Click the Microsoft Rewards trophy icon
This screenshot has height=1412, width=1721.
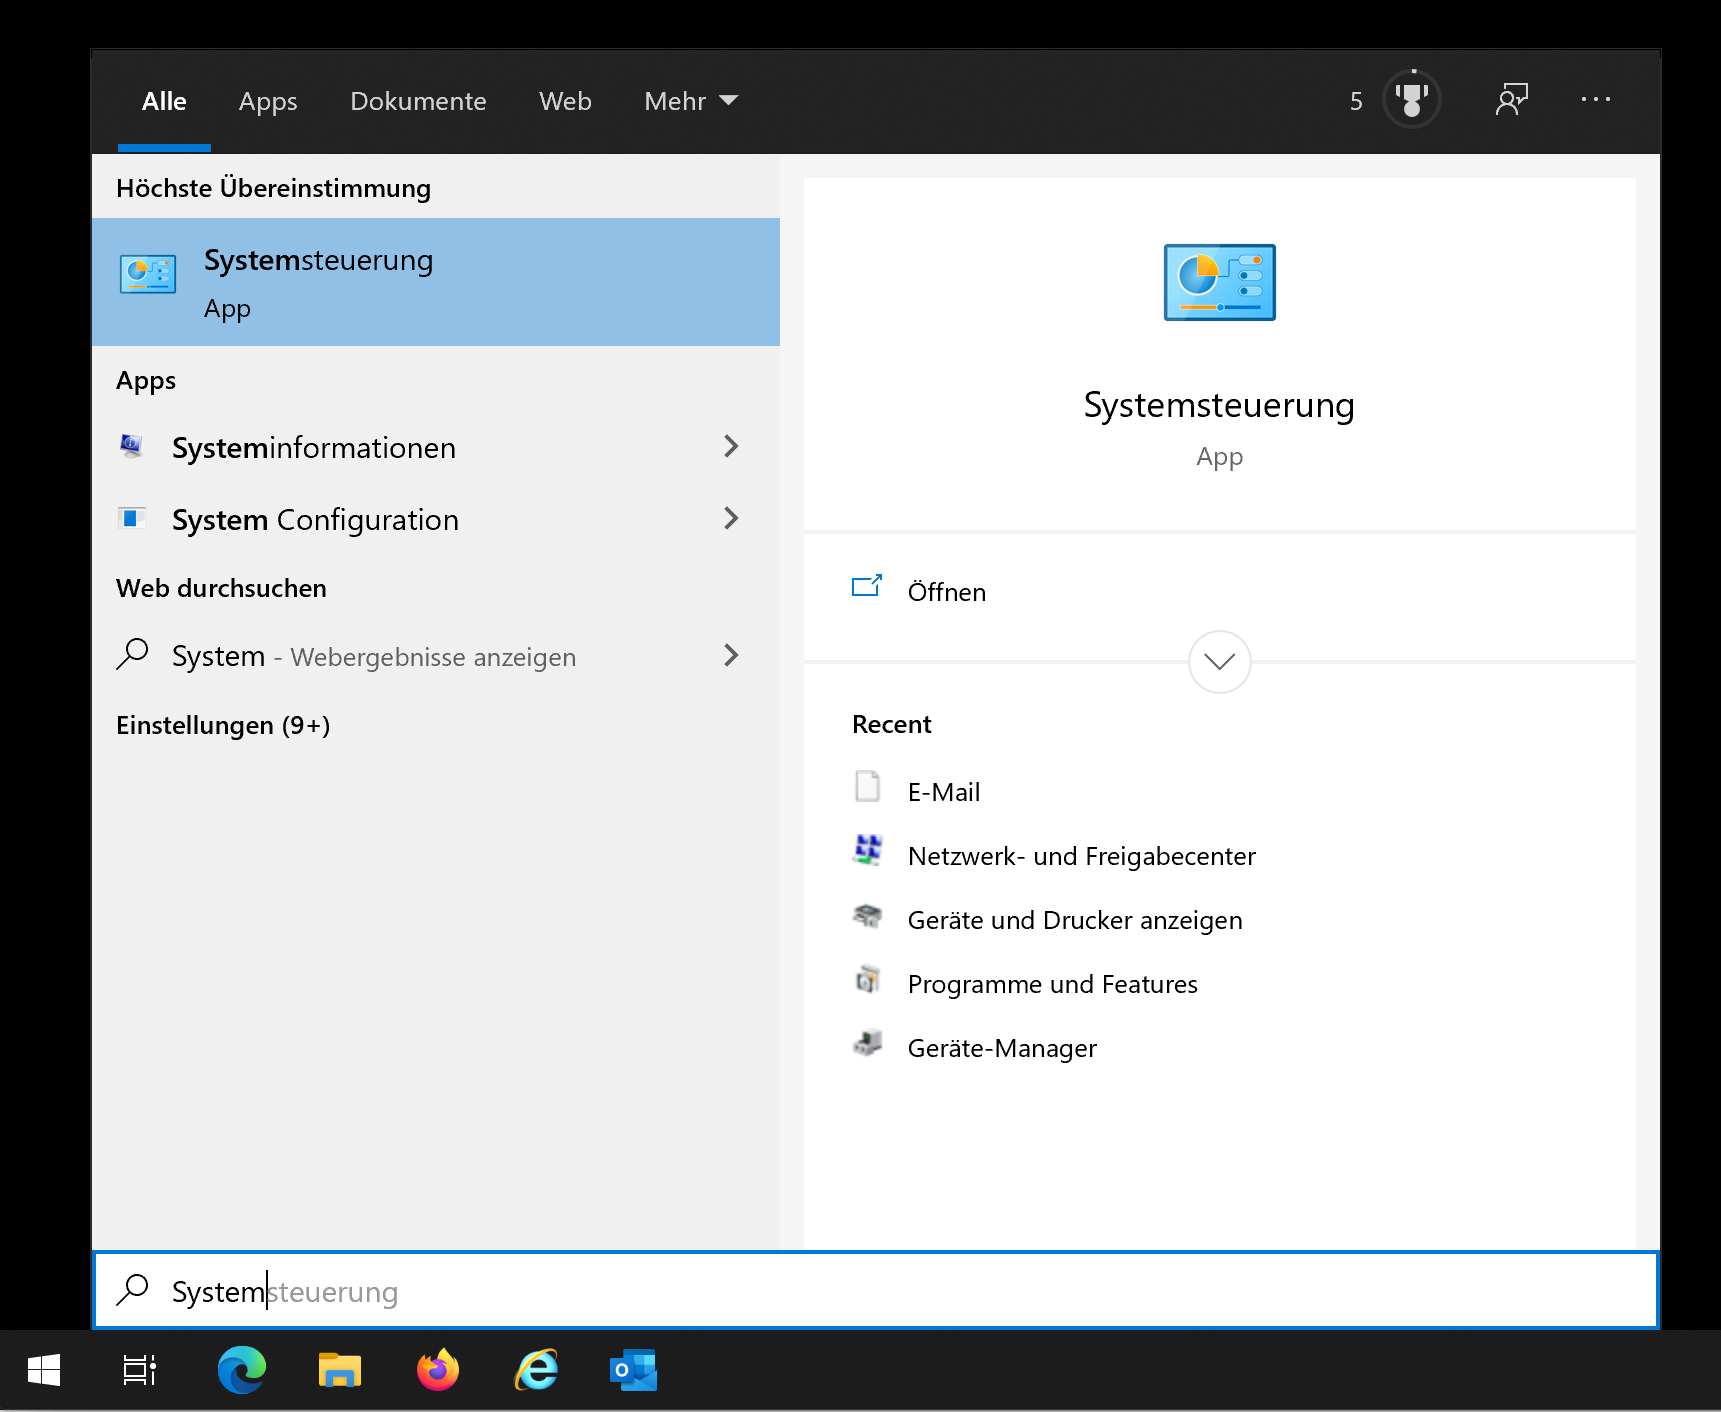click(x=1412, y=100)
